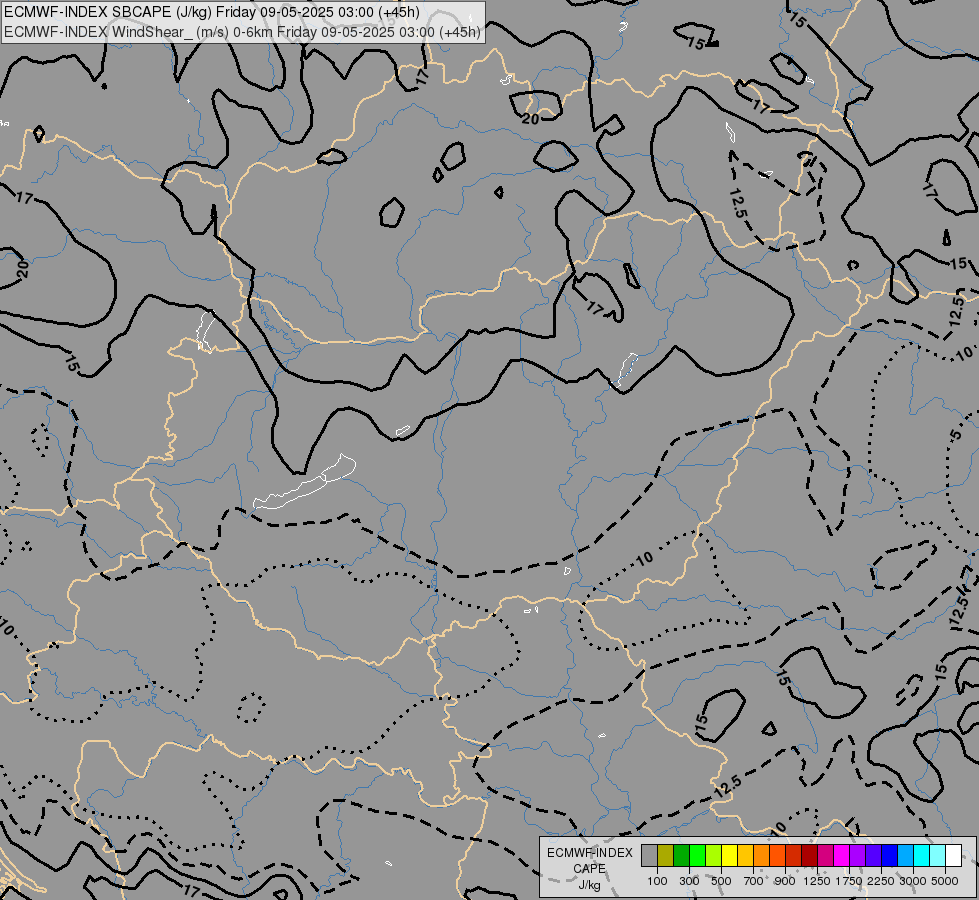The image size is (979, 900).
Task: Click the gray swatch in the CAPE legend
Action: click(649, 855)
